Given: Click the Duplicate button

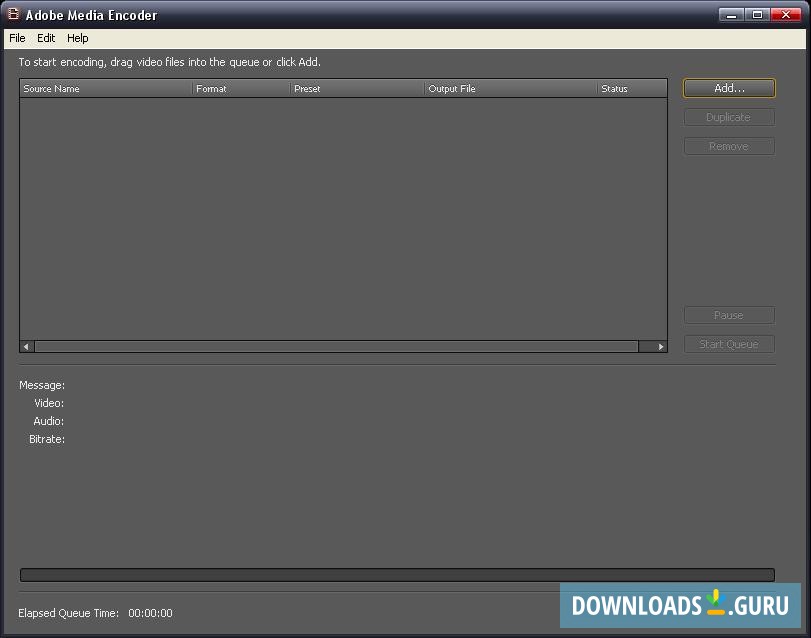Looking at the screenshot, I should pyautogui.click(x=729, y=117).
